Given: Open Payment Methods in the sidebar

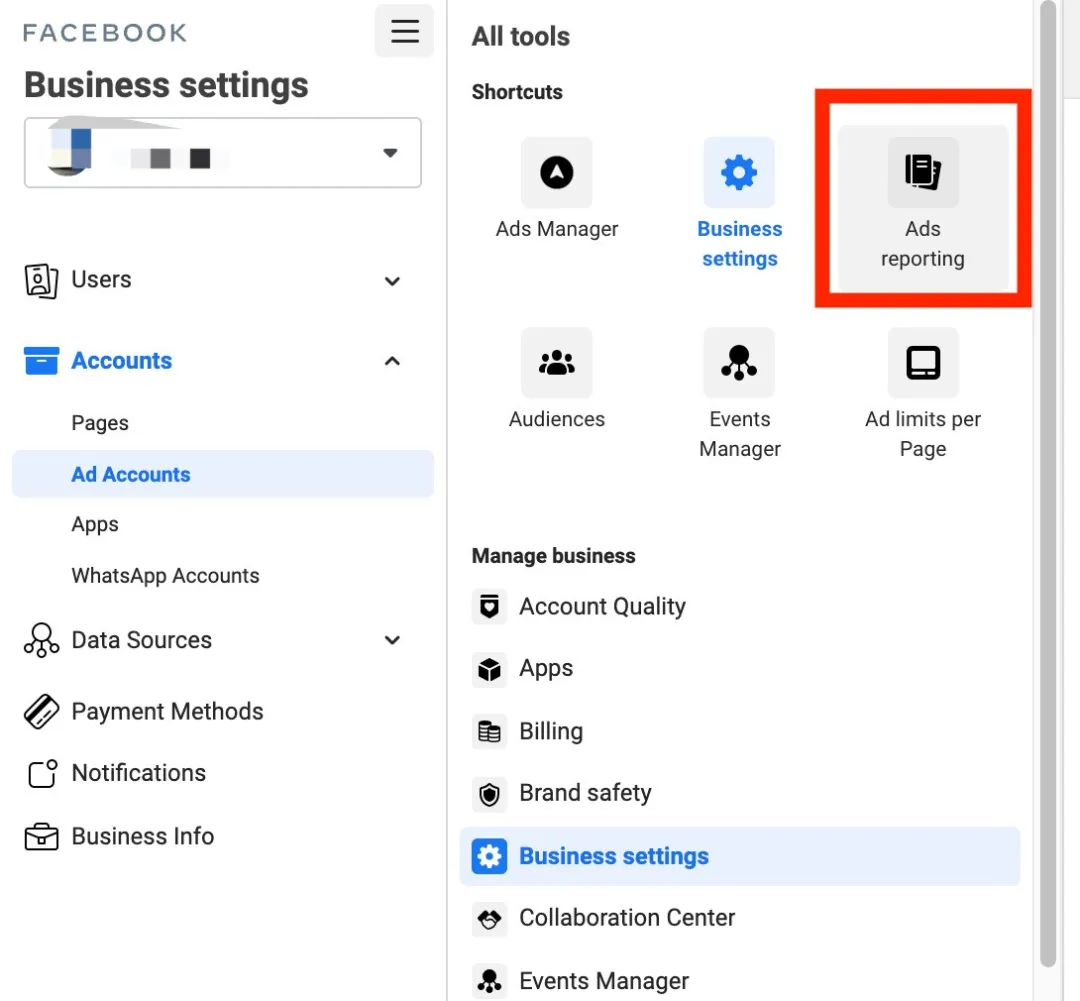Looking at the screenshot, I should (x=167, y=712).
